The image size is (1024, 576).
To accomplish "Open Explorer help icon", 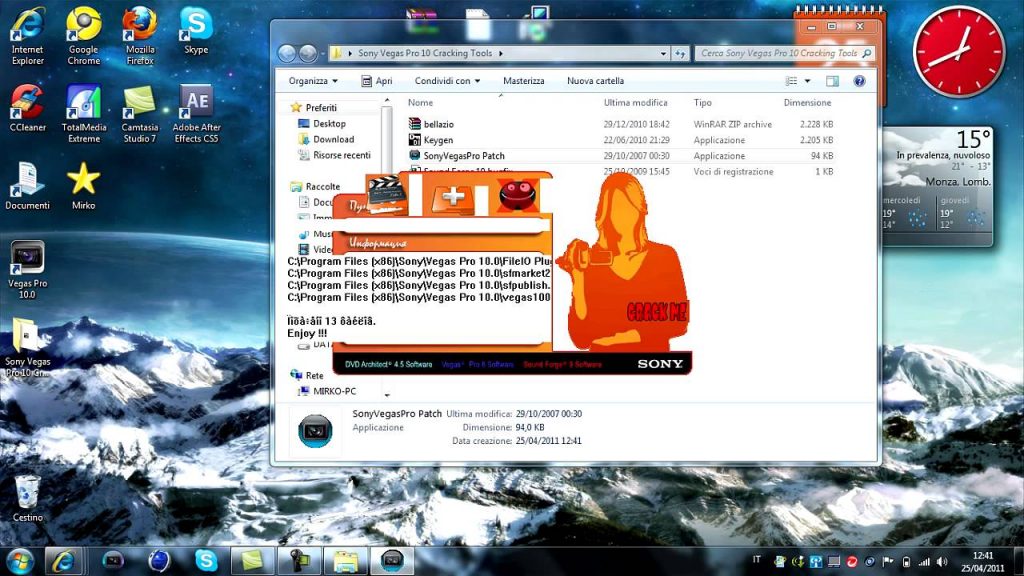I will [x=859, y=81].
